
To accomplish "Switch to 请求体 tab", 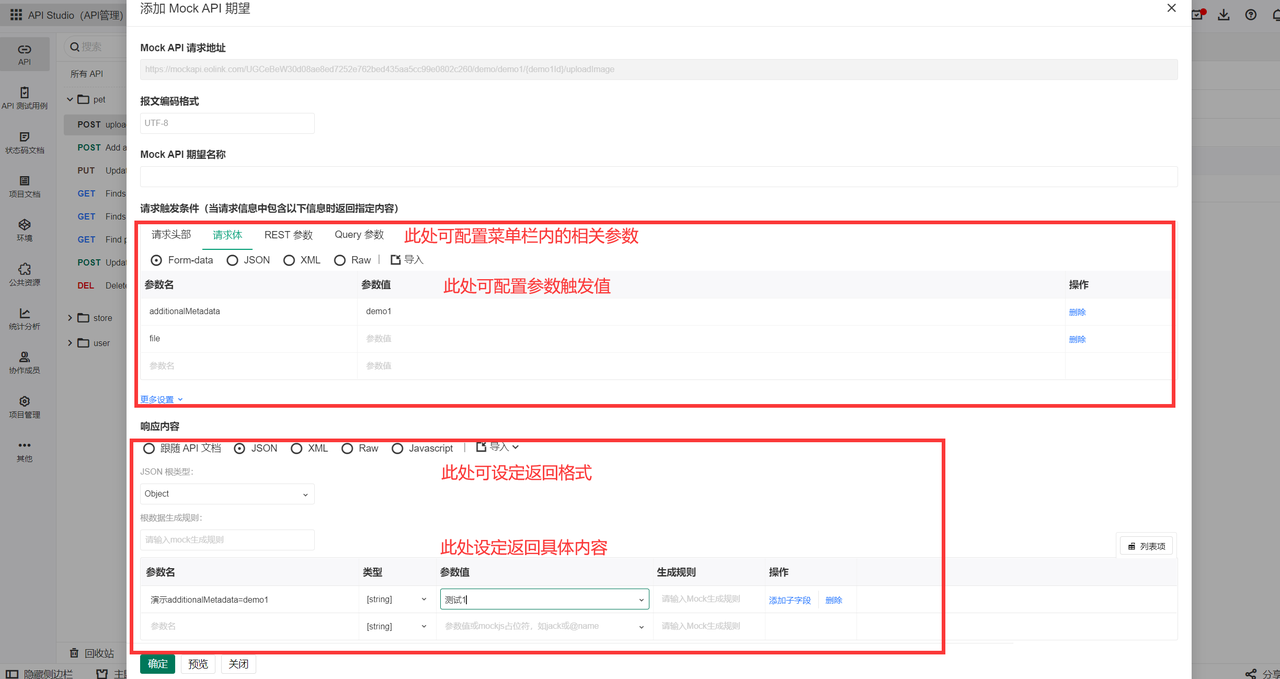I will [x=227, y=235].
